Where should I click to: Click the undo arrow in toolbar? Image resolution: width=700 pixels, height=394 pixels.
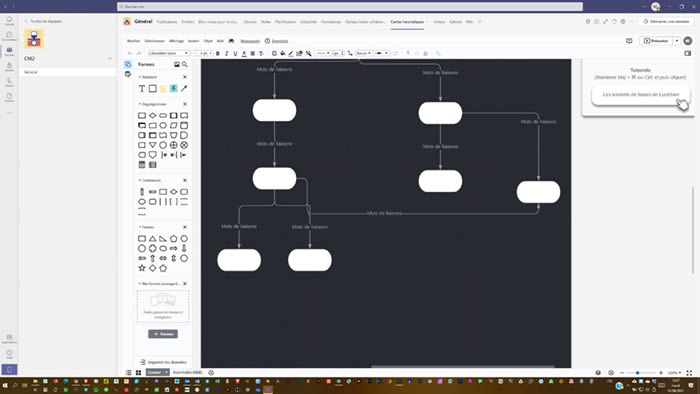coord(130,54)
